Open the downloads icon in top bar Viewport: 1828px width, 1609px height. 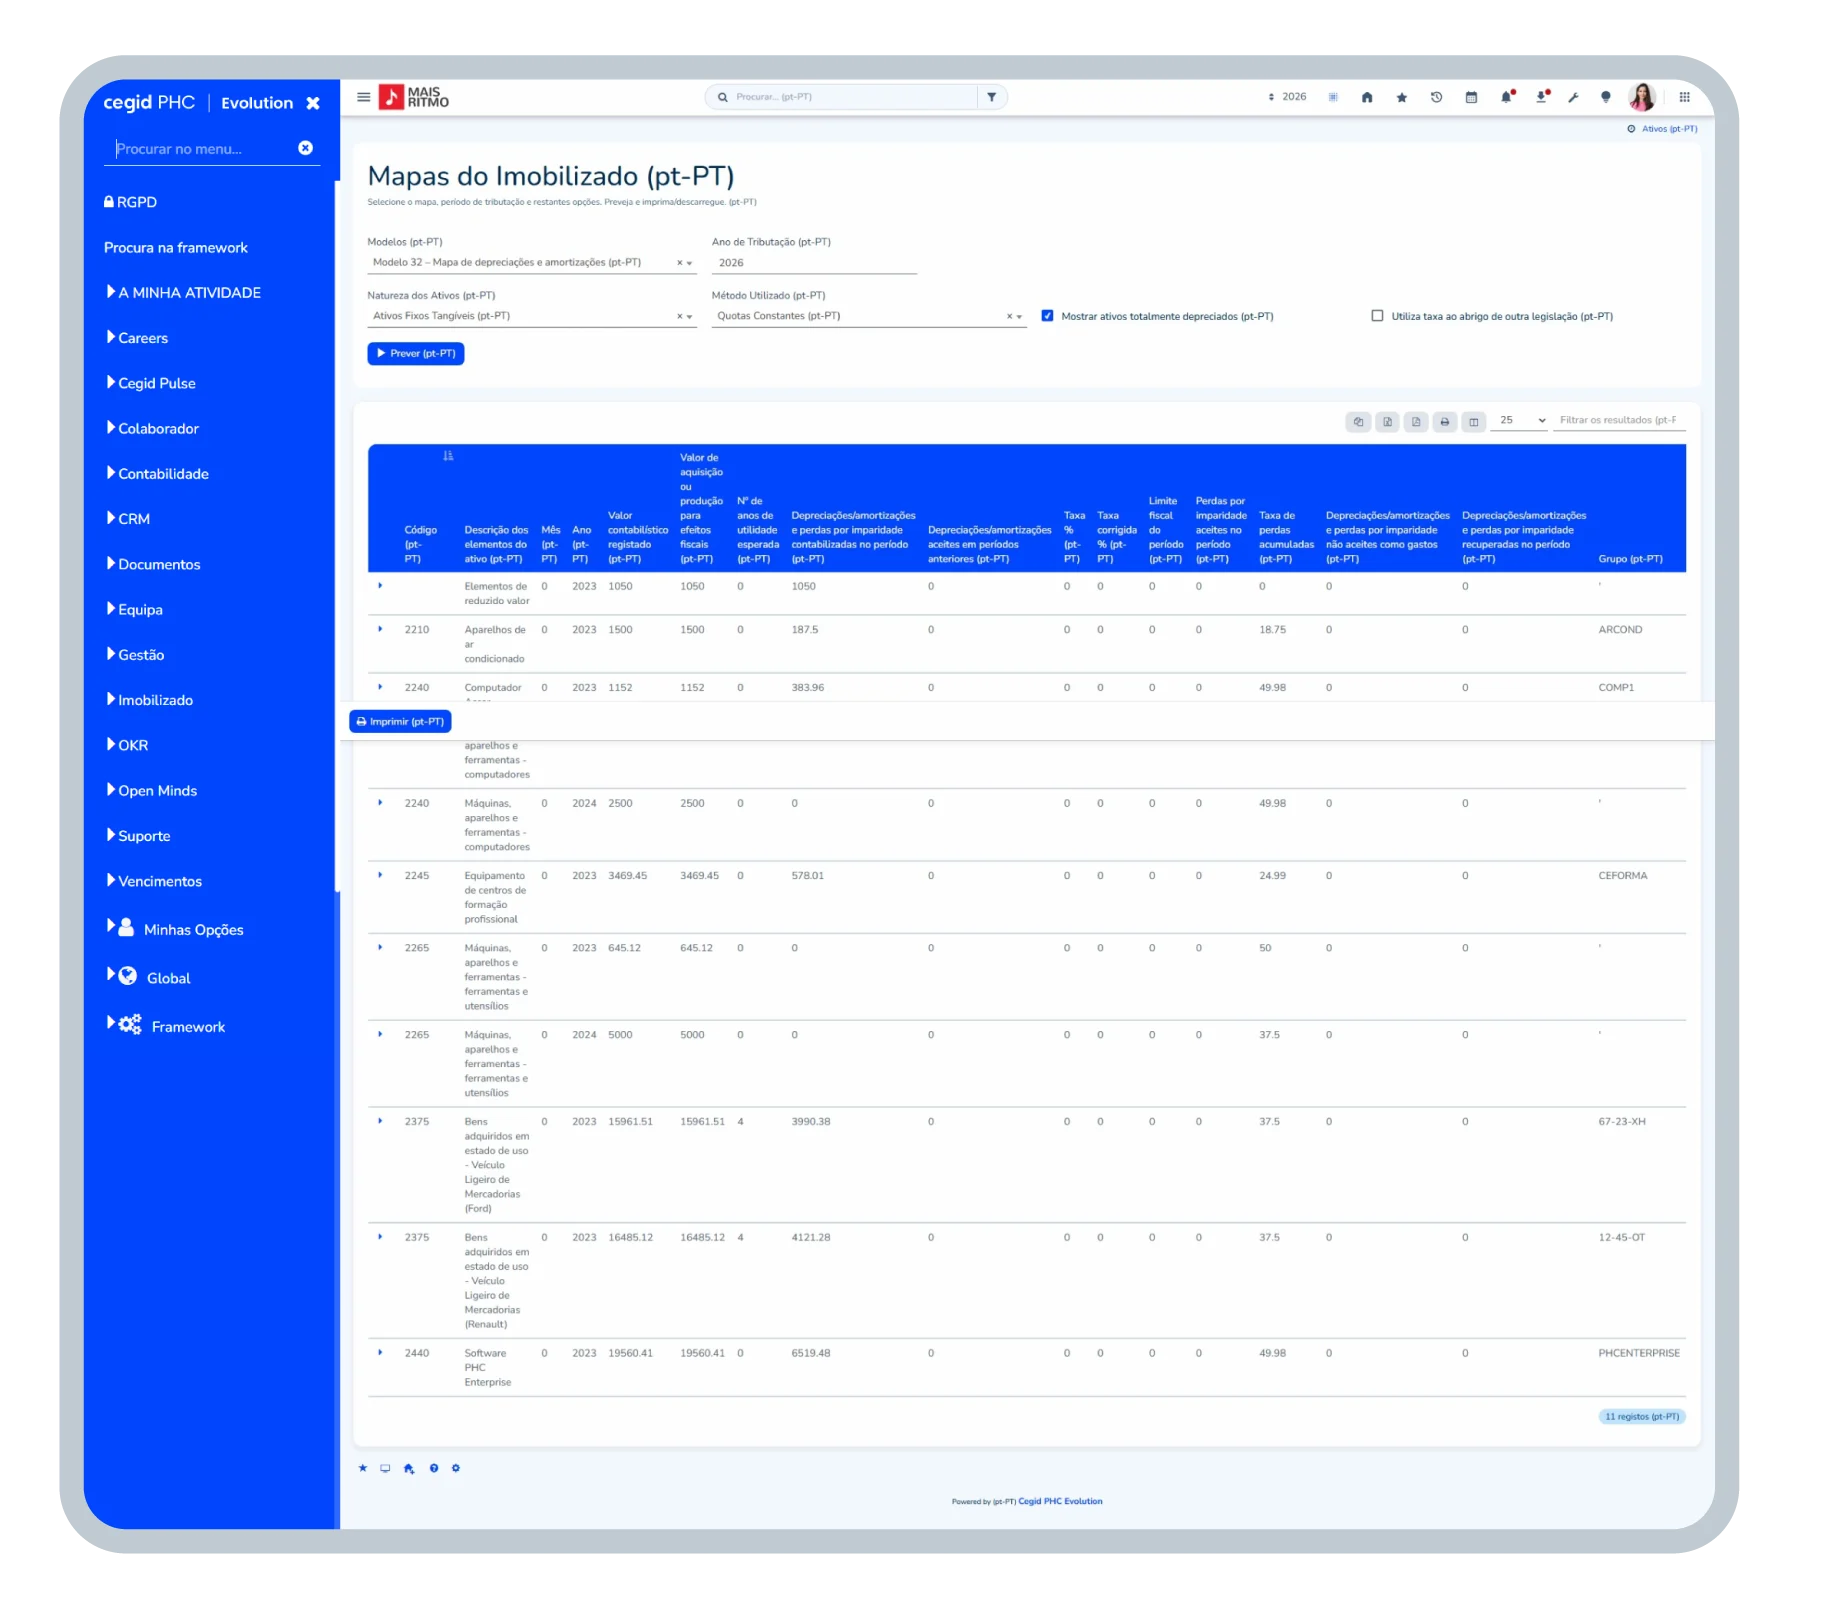tap(1541, 97)
